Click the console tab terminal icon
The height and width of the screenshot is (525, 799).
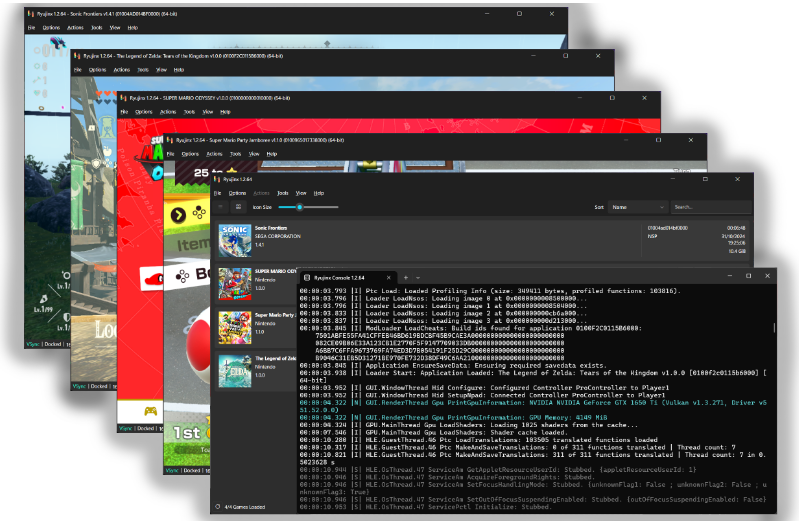307,278
